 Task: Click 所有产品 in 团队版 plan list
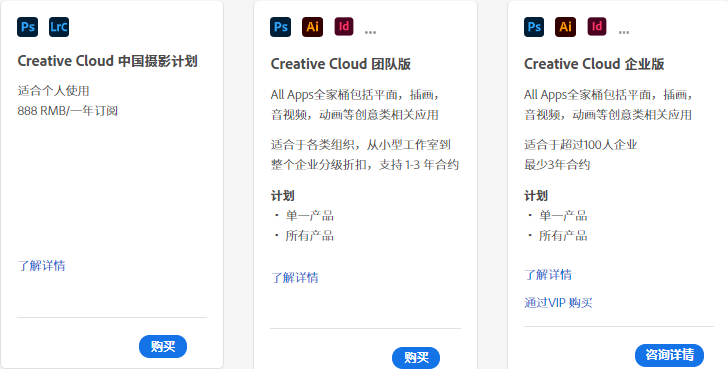(x=309, y=235)
